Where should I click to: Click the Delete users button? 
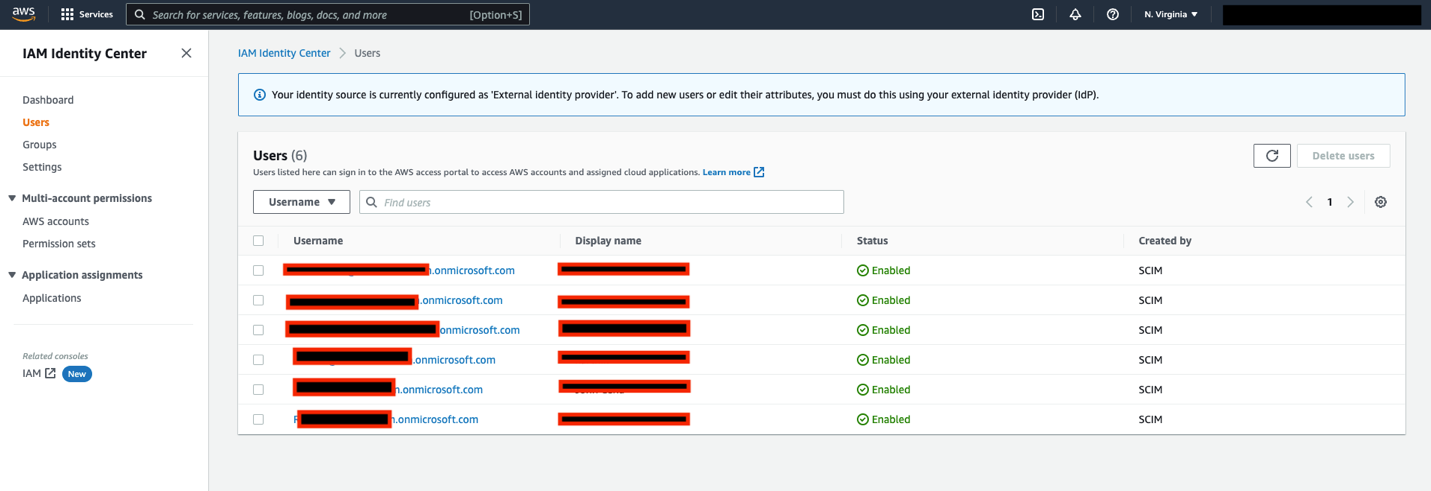point(1343,156)
